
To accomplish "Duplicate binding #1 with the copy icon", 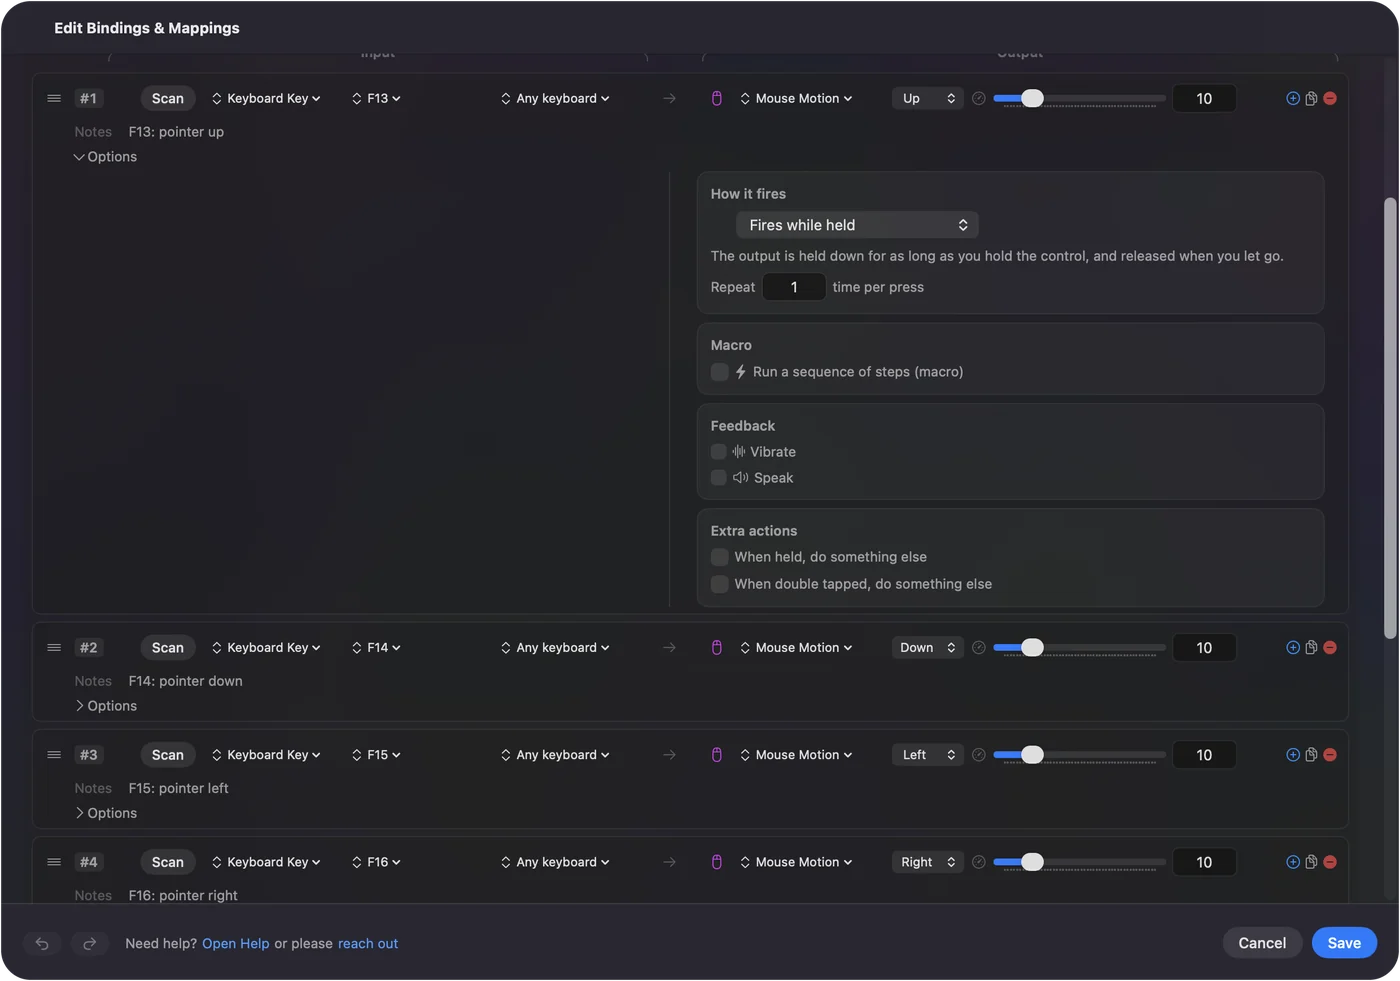I will pyautogui.click(x=1311, y=98).
